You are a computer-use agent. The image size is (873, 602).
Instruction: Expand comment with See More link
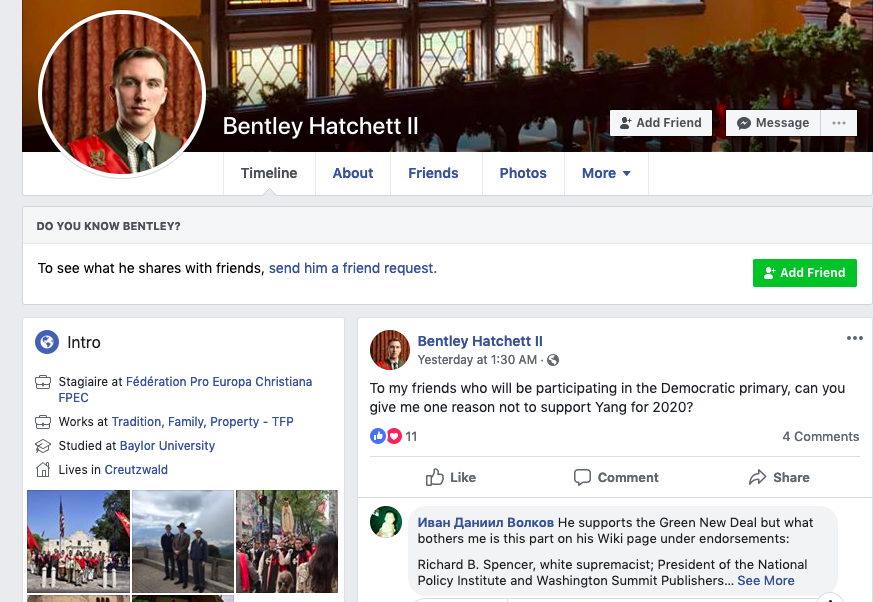click(766, 580)
